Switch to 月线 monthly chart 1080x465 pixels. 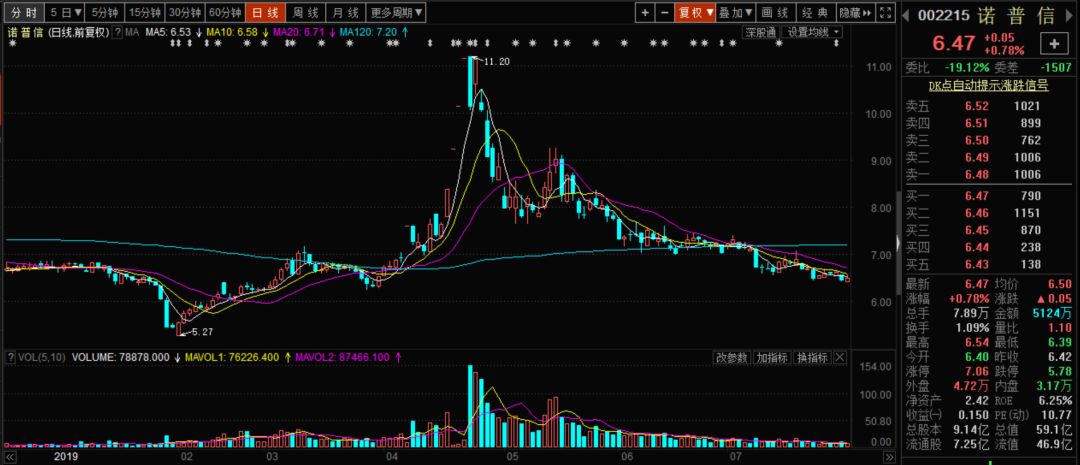(344, 12)
